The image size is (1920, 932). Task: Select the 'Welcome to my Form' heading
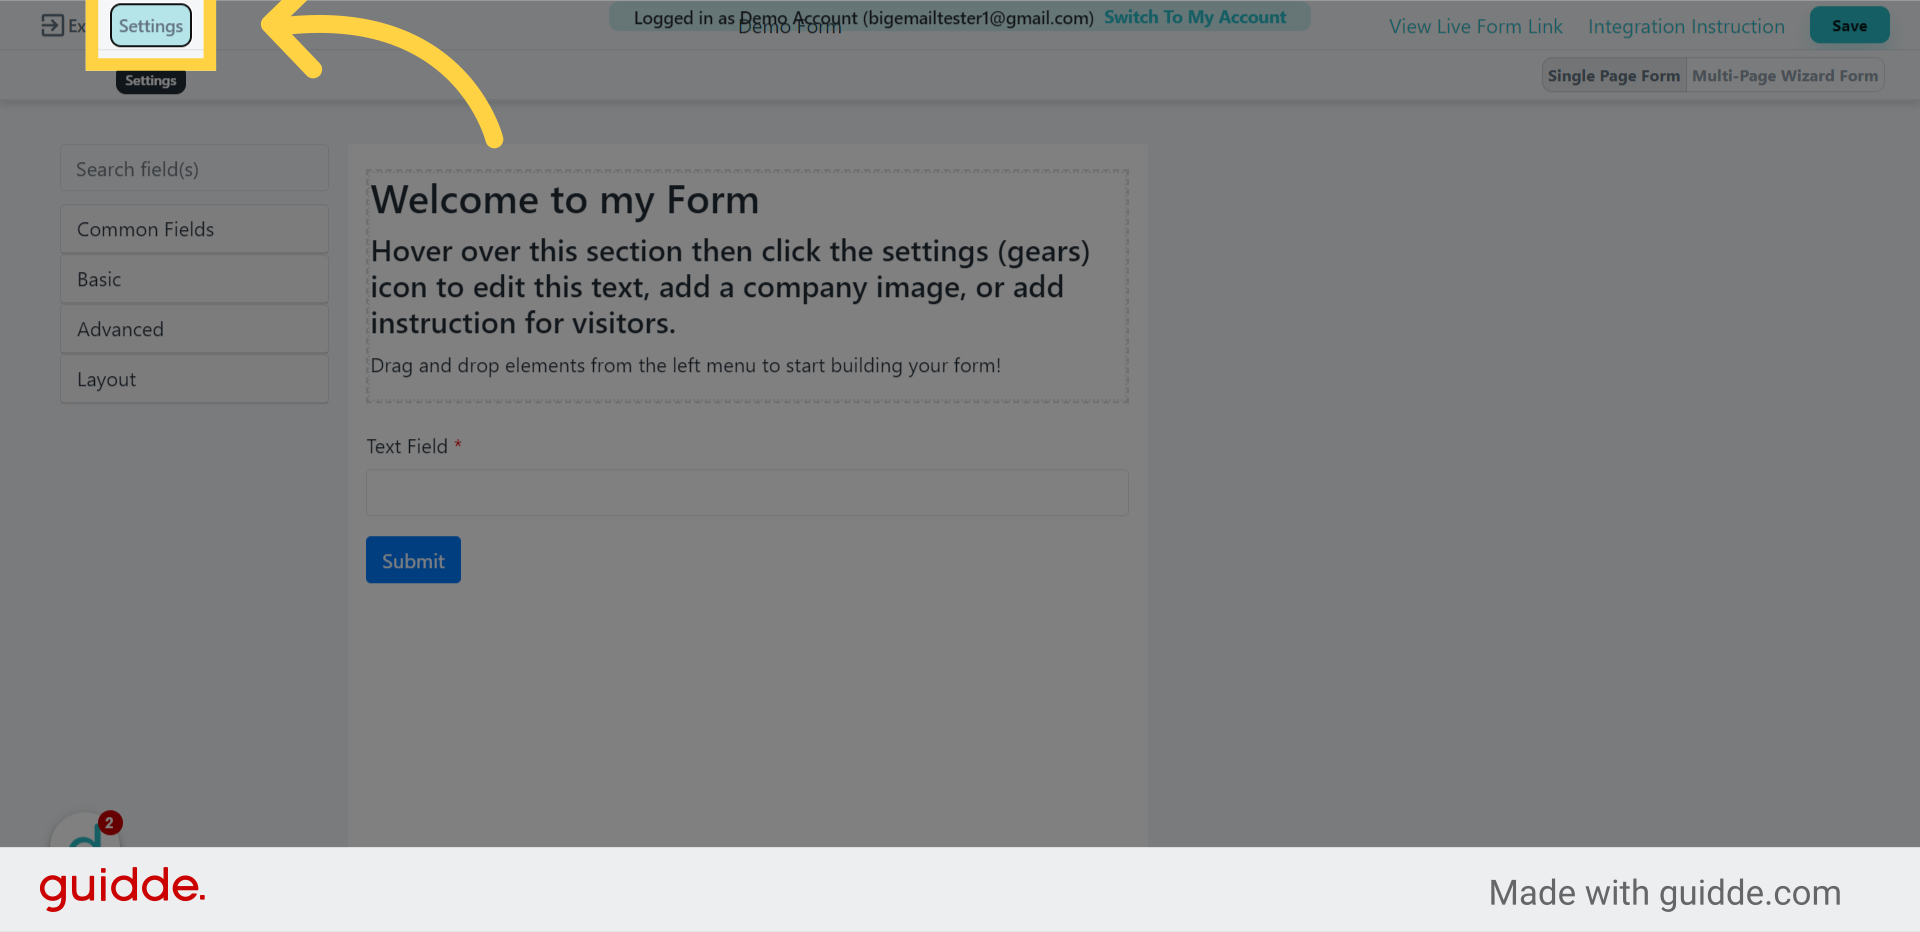565,200
